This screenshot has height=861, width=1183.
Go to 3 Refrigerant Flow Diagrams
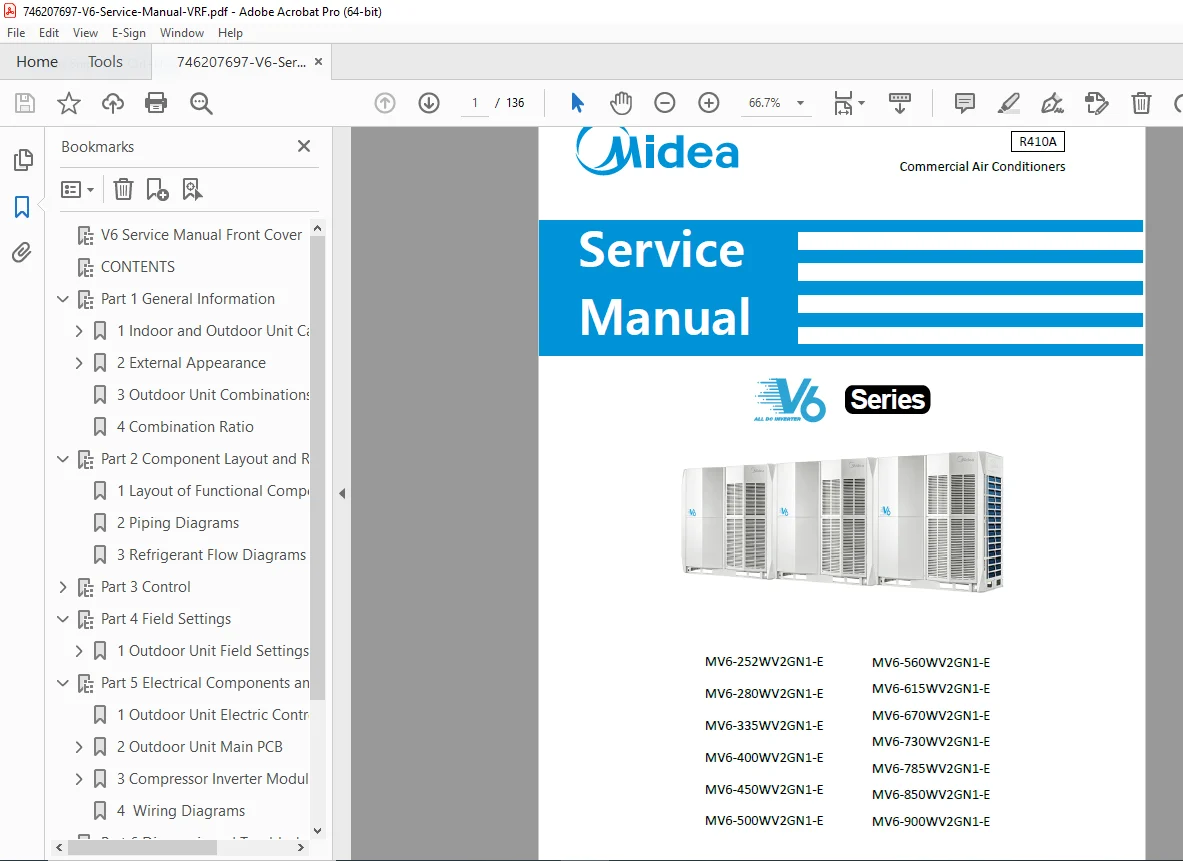(x=211, y=555)
